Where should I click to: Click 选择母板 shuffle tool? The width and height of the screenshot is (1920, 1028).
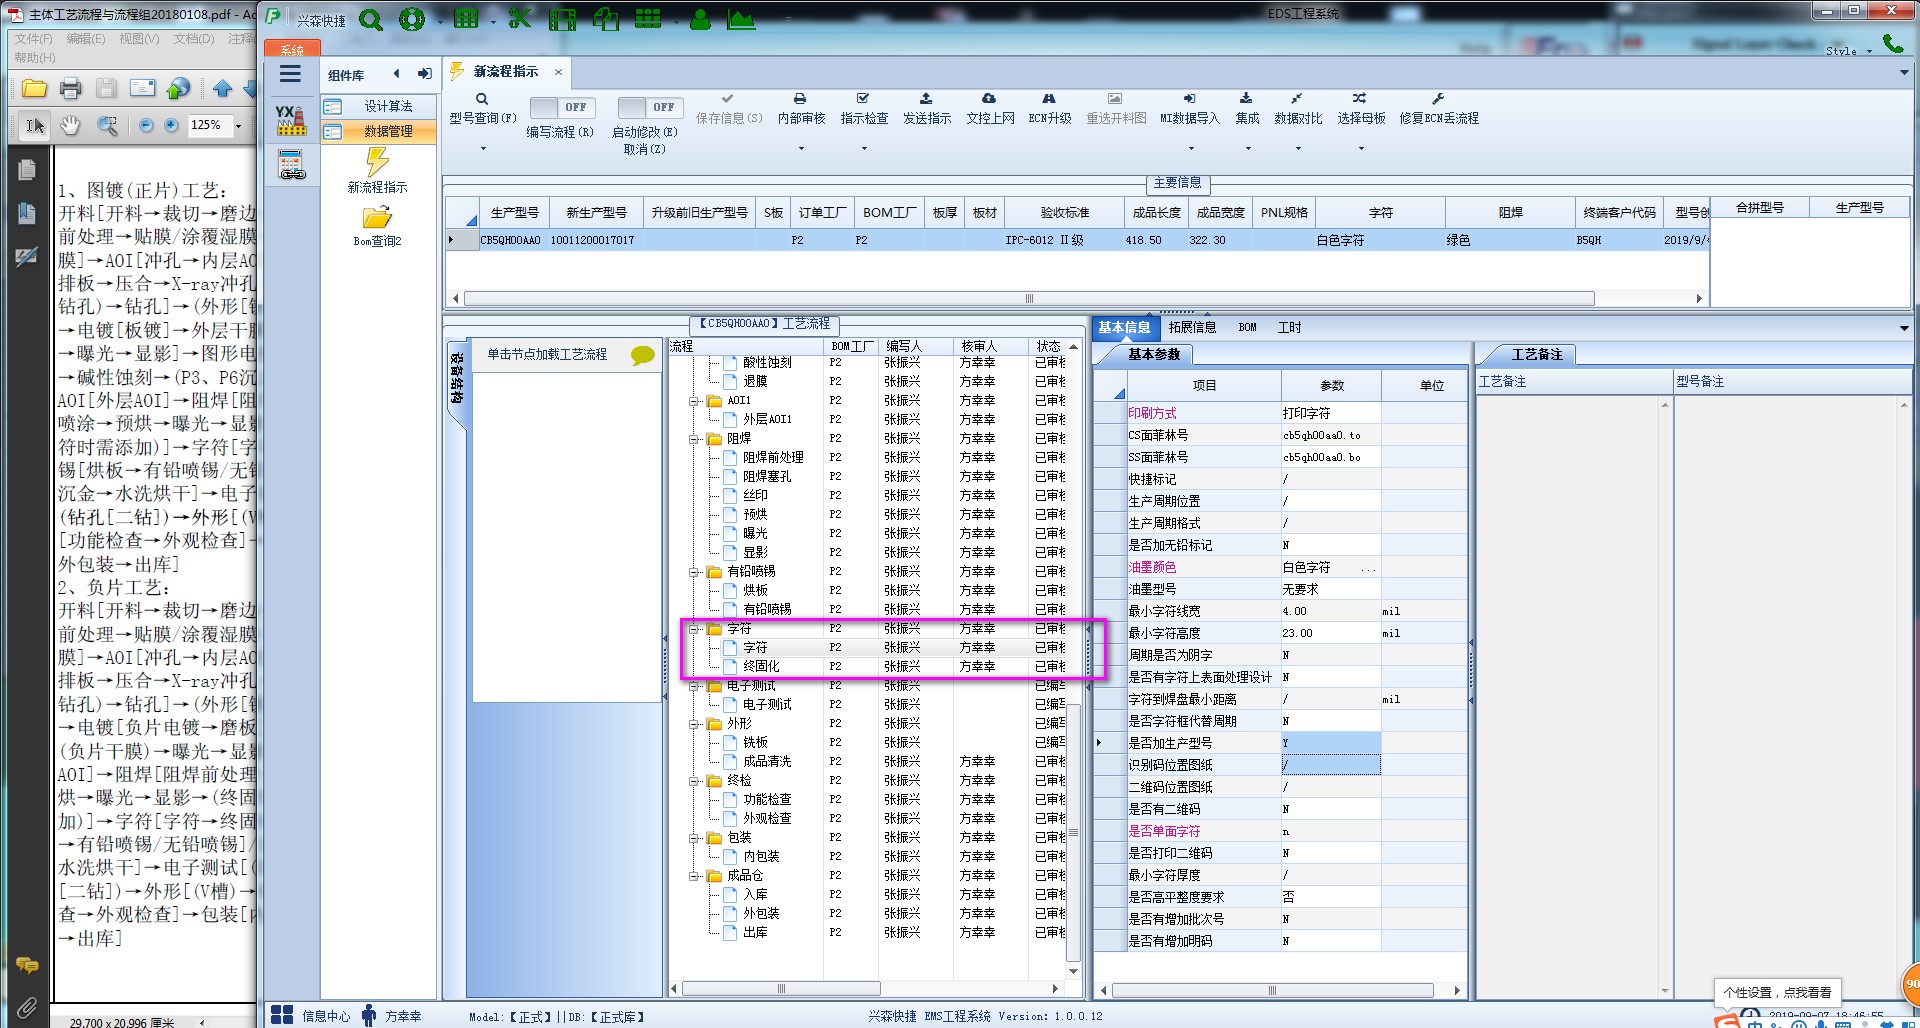[1361, 109]
